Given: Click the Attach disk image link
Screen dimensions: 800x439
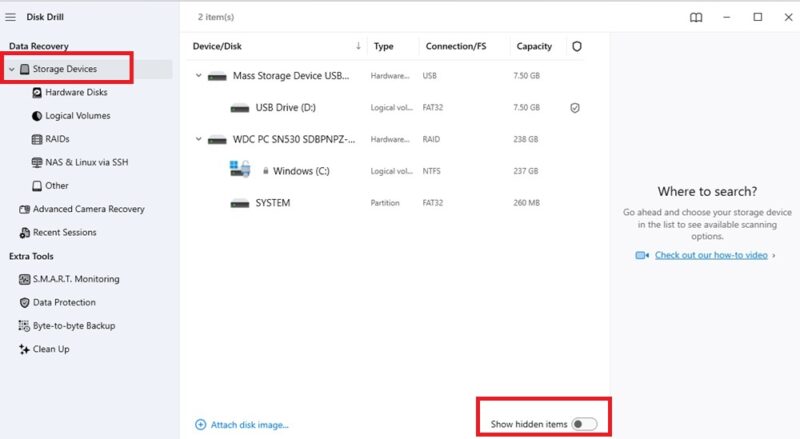Looking at the screenshot, I should click(x=249, y=425).
